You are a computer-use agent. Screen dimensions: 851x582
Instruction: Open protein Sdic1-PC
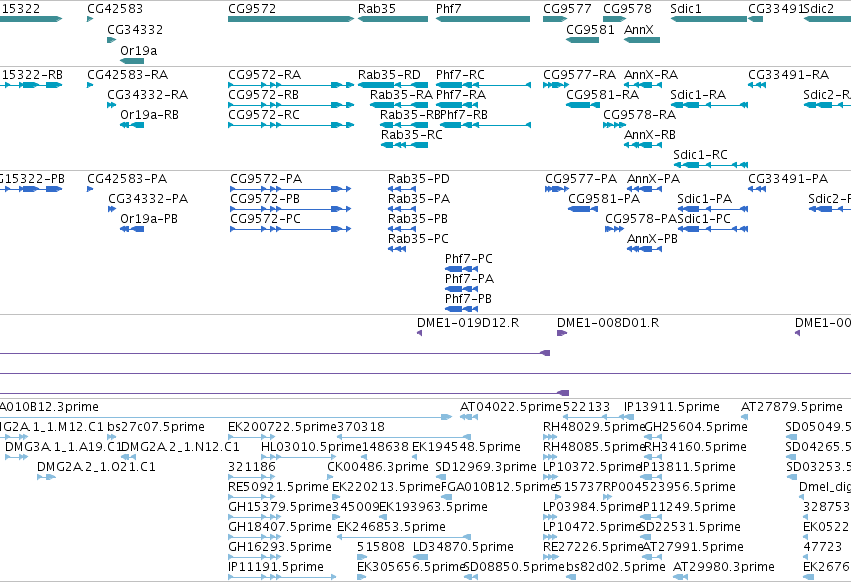tap(704, 219)
